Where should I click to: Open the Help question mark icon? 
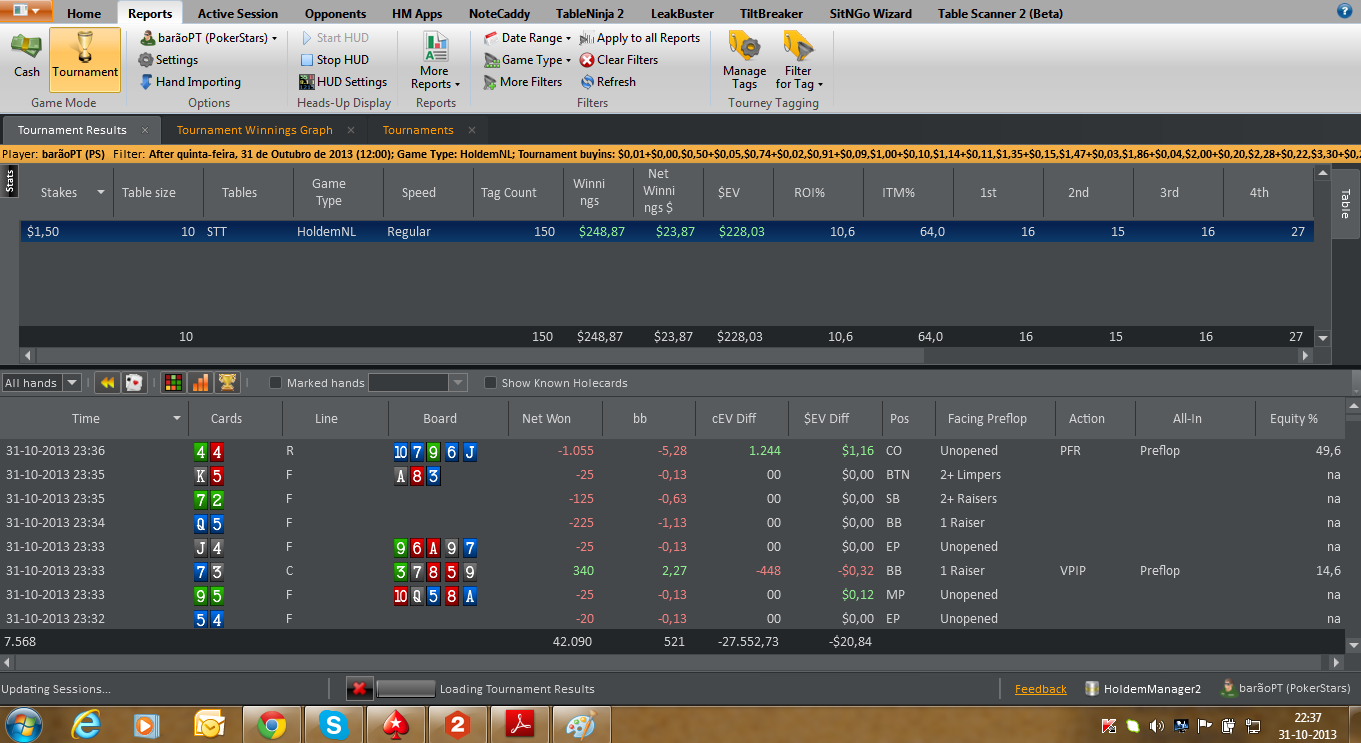coord(1344,10)
